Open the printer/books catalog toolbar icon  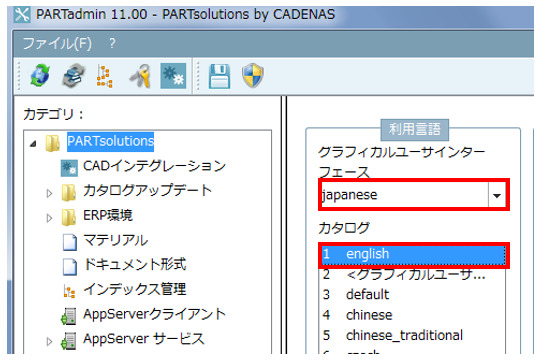tap(73, 76)
